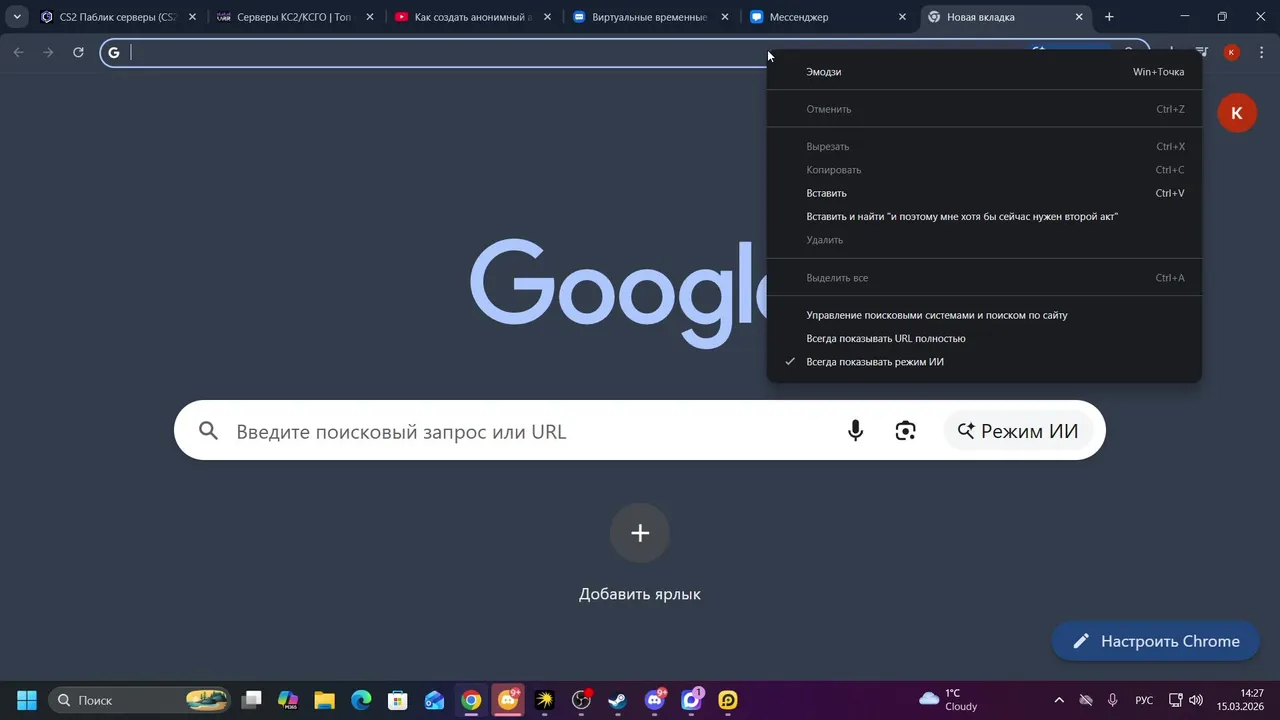The image size is (1280, 720).
Task: Open a new tab with plus button
Action: (1109, 17)
